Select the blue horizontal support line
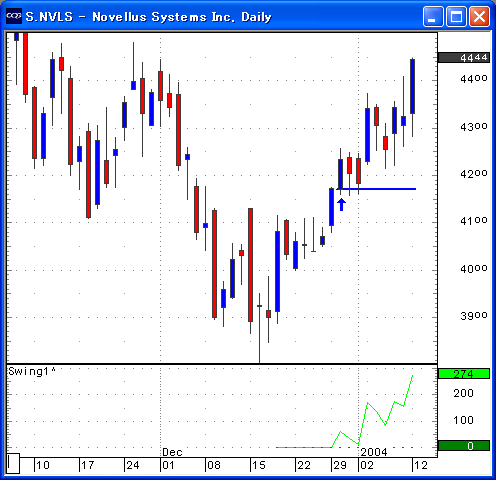Screen dimensions: 496x480 (x=377, y=189)
